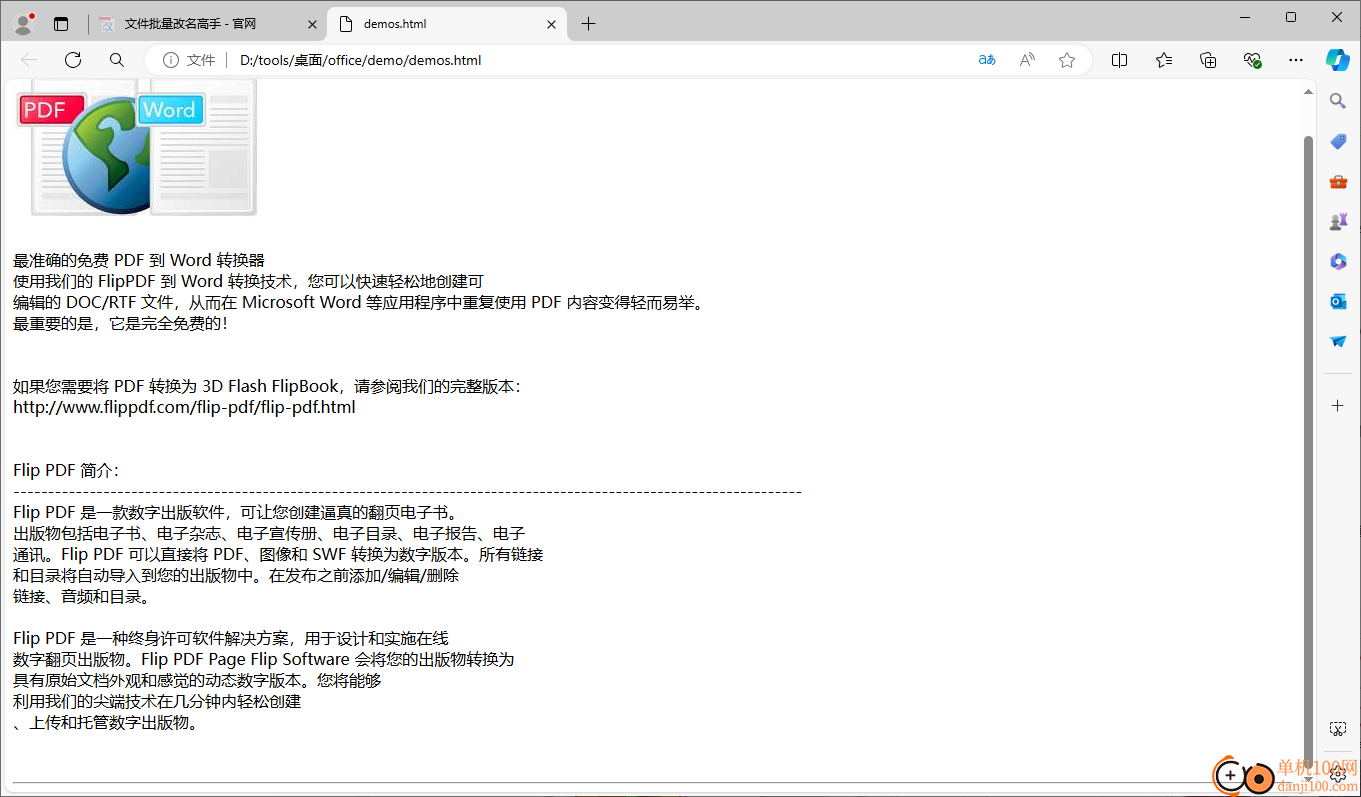Open the Settings and more ellipsis menu

click(x=1296, y=60)
